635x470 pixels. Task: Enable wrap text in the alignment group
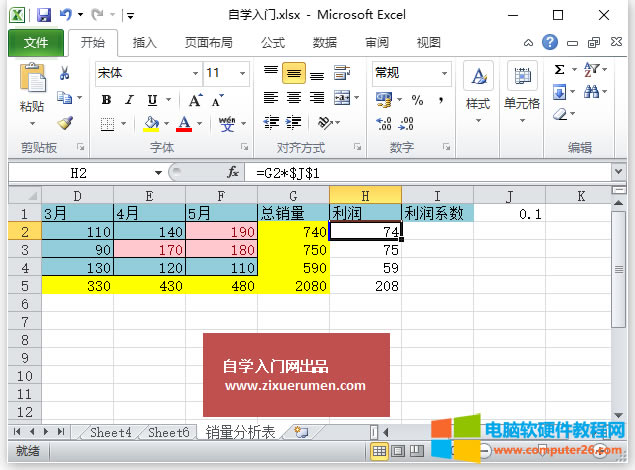coord(342,73)
